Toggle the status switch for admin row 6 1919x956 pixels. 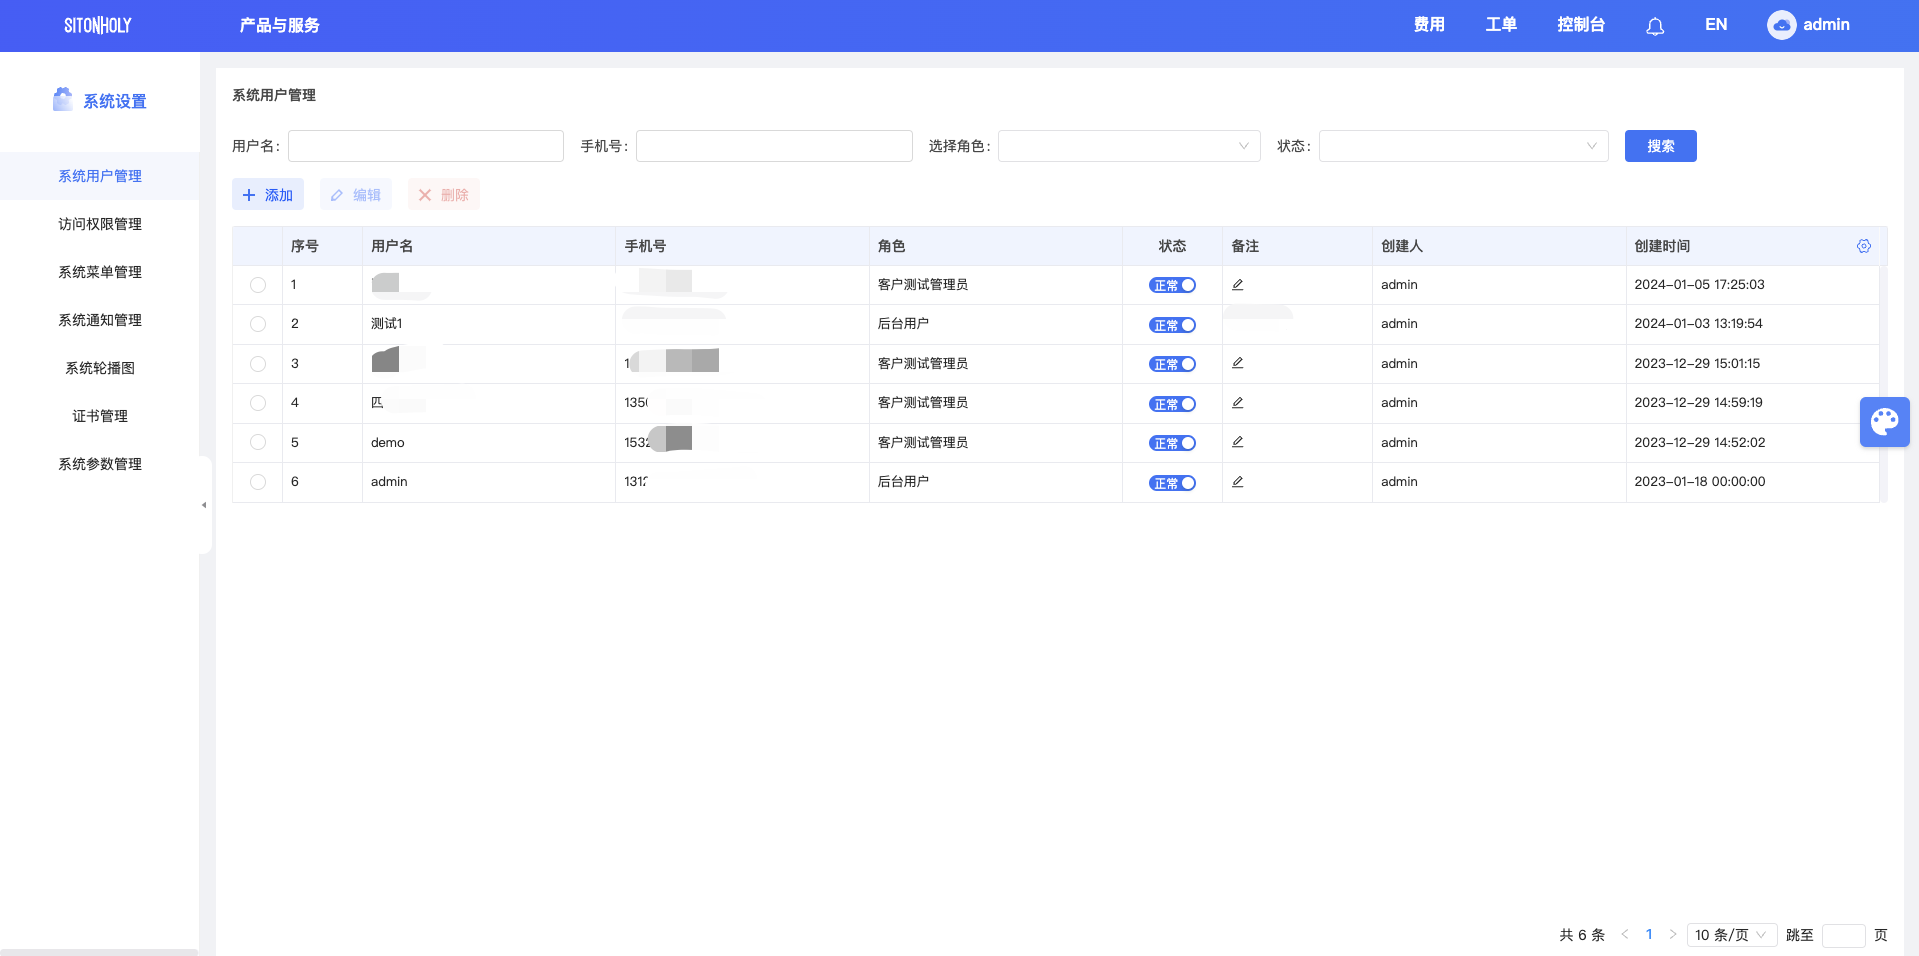(1172, 483)
